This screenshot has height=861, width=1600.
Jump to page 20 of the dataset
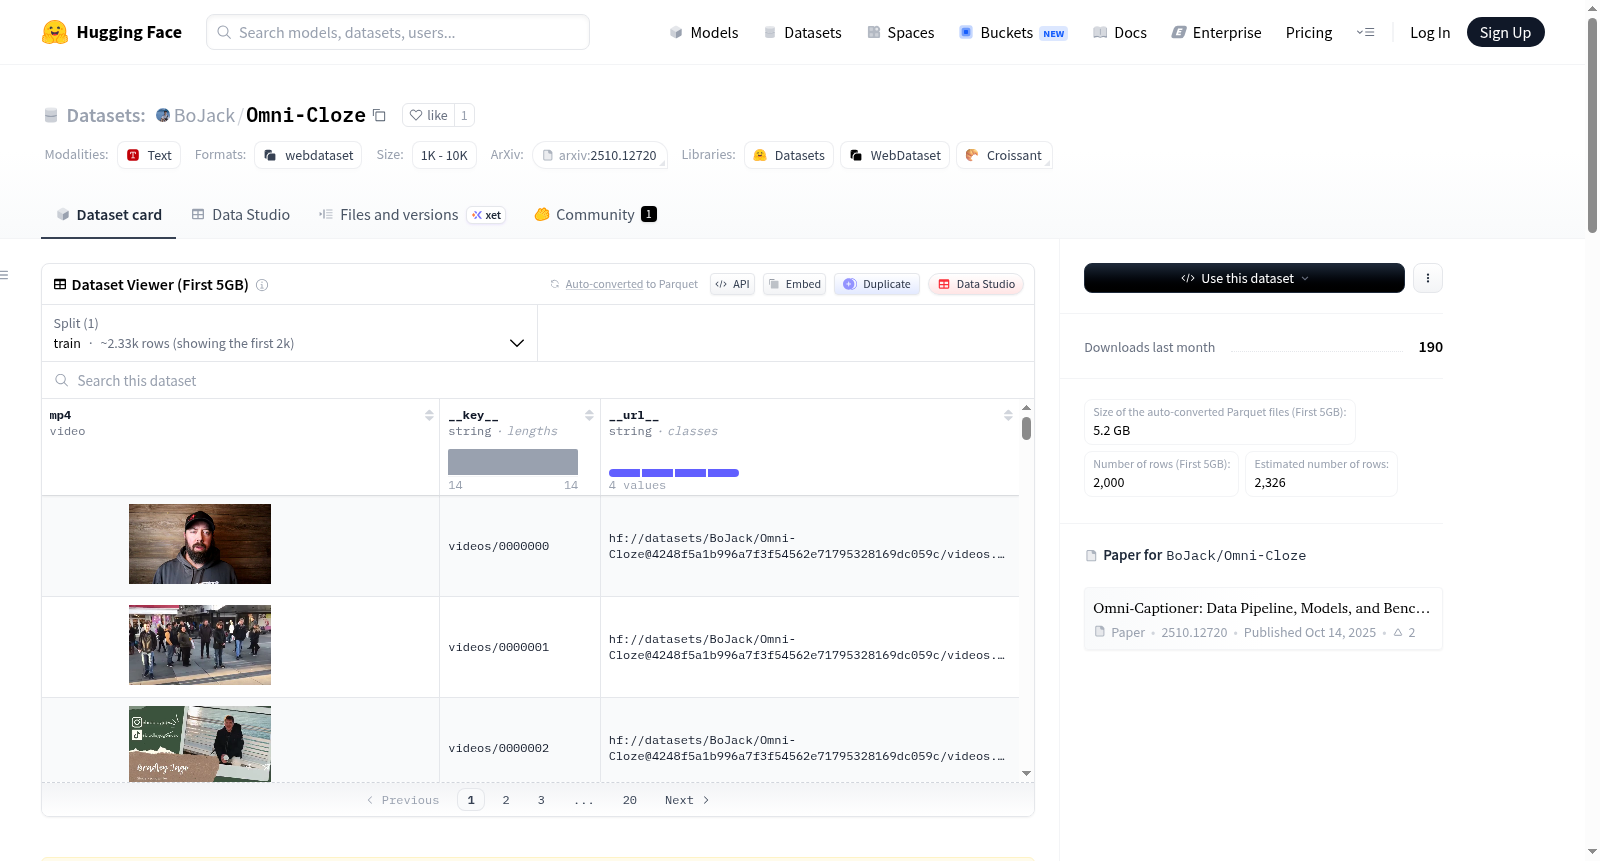click(x=630, y=800)
